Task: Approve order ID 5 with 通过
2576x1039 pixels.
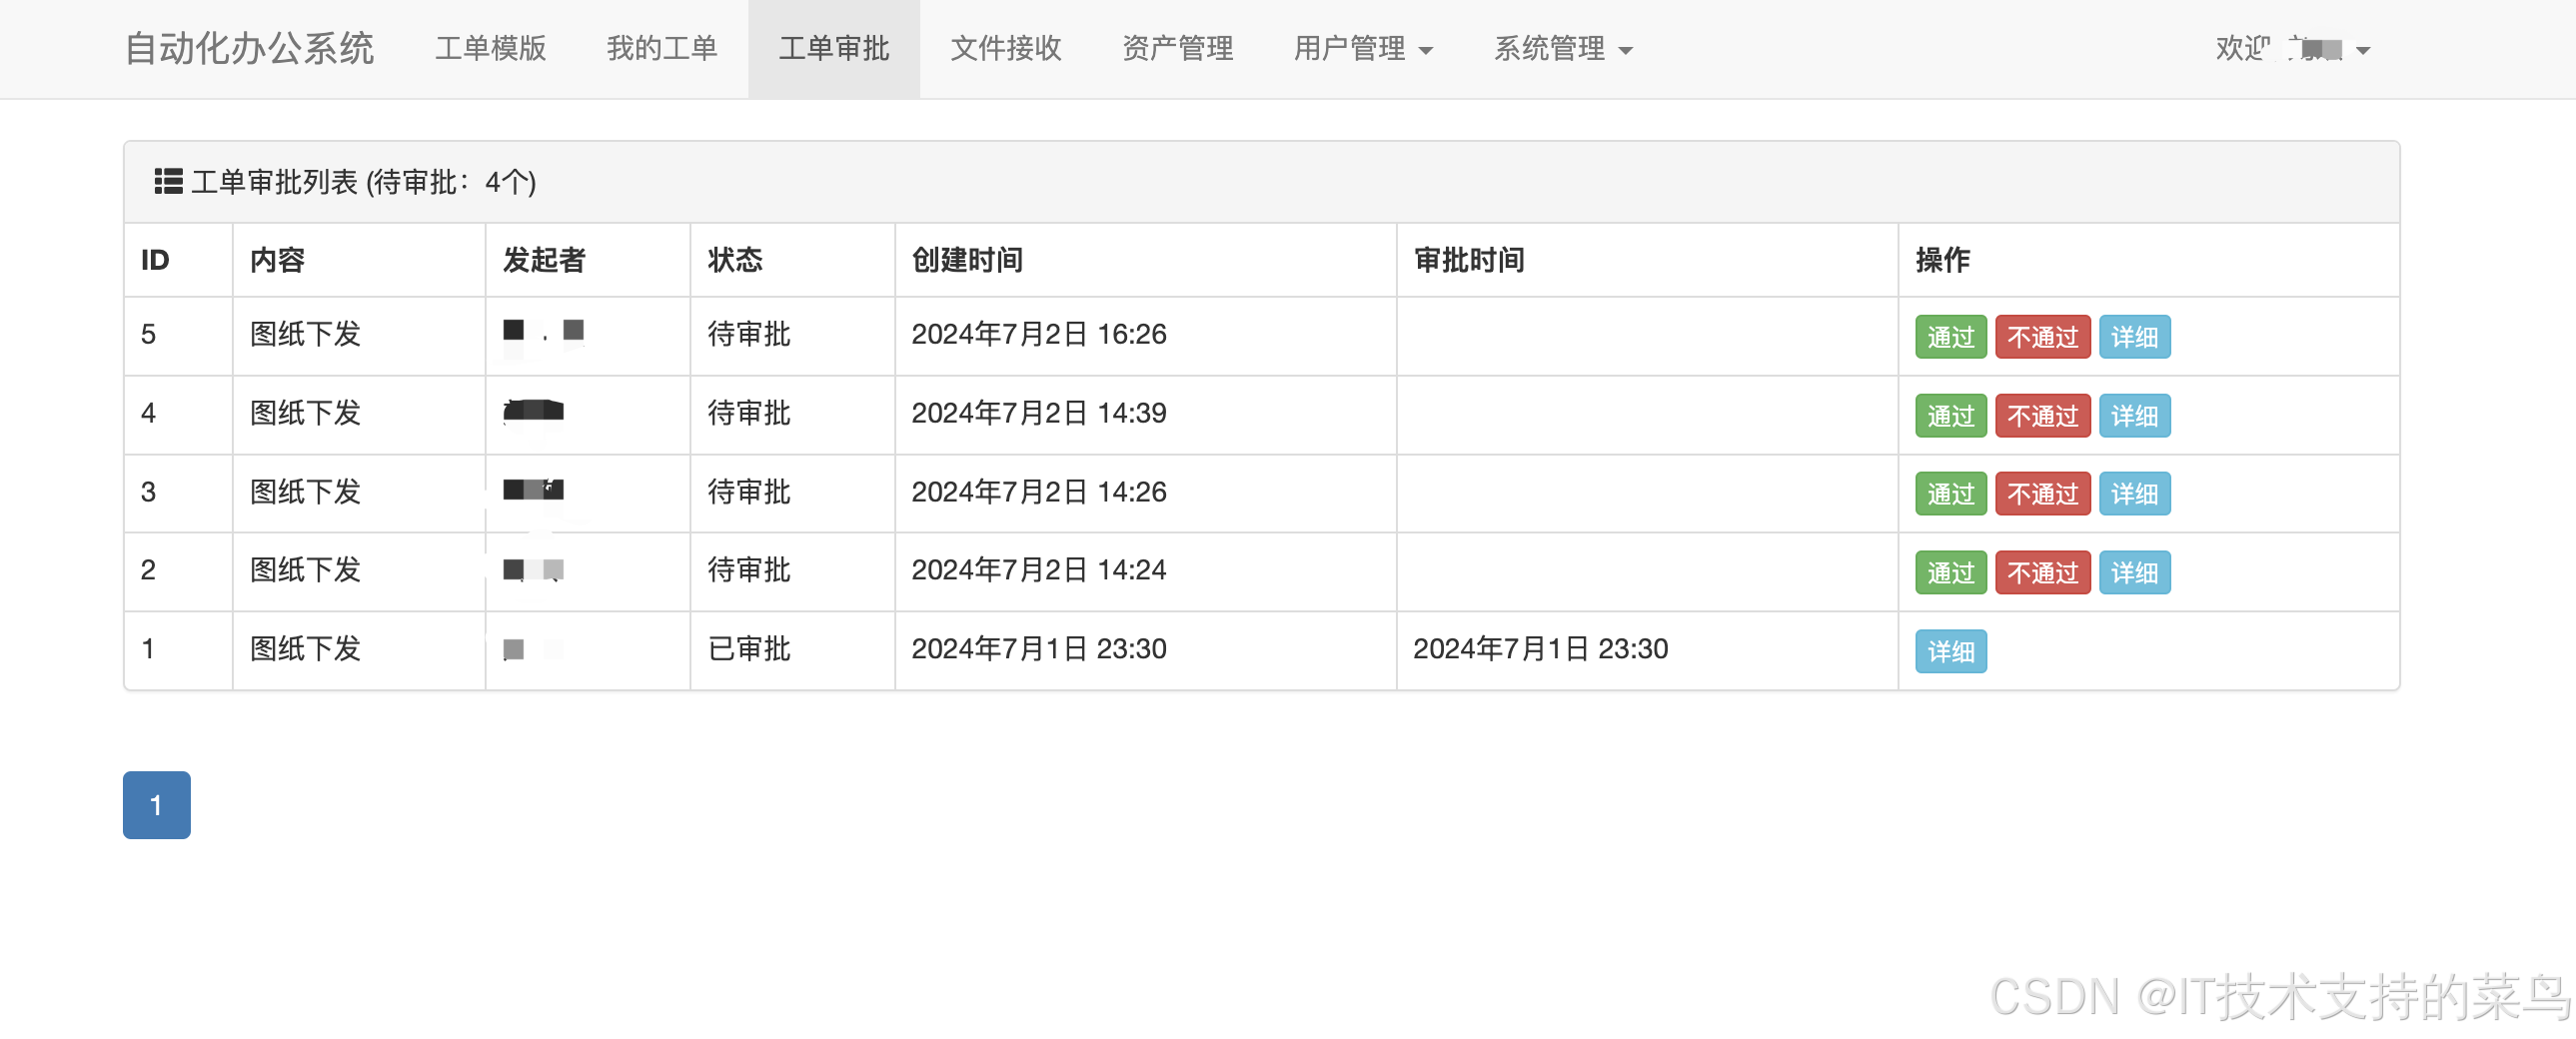Action: (1950, 337)
